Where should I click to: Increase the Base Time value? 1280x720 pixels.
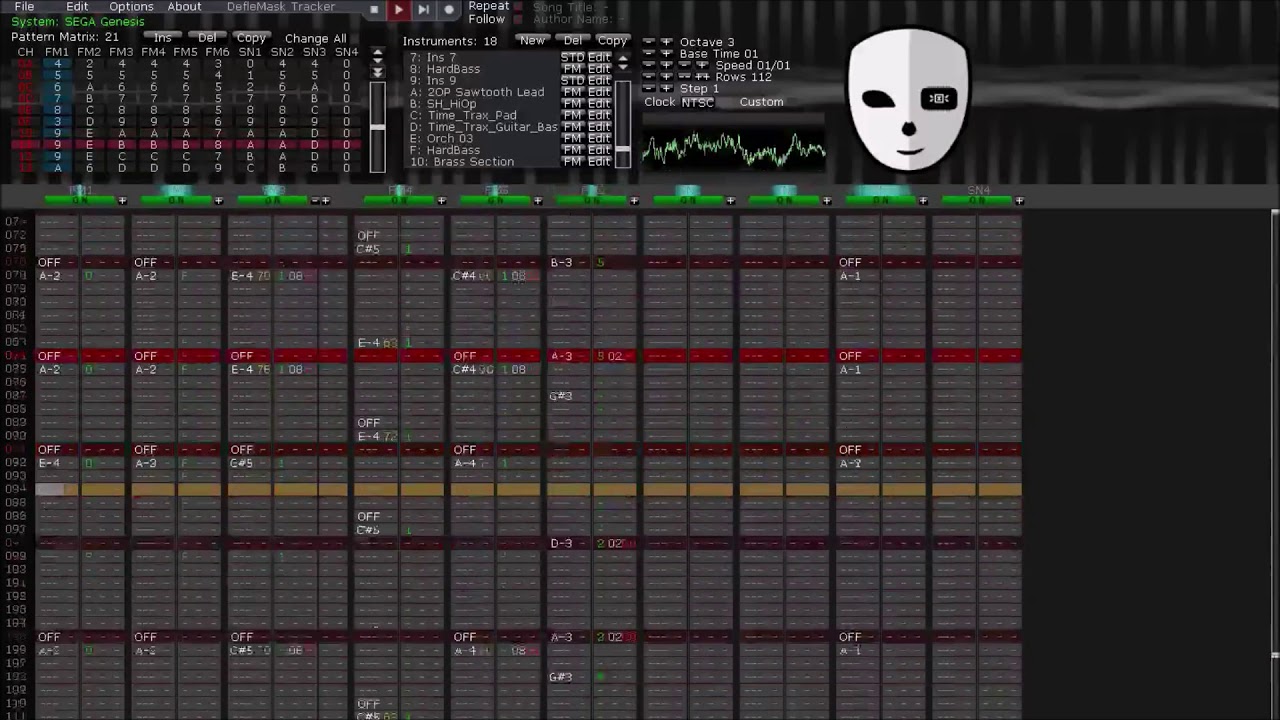[667, 54]
